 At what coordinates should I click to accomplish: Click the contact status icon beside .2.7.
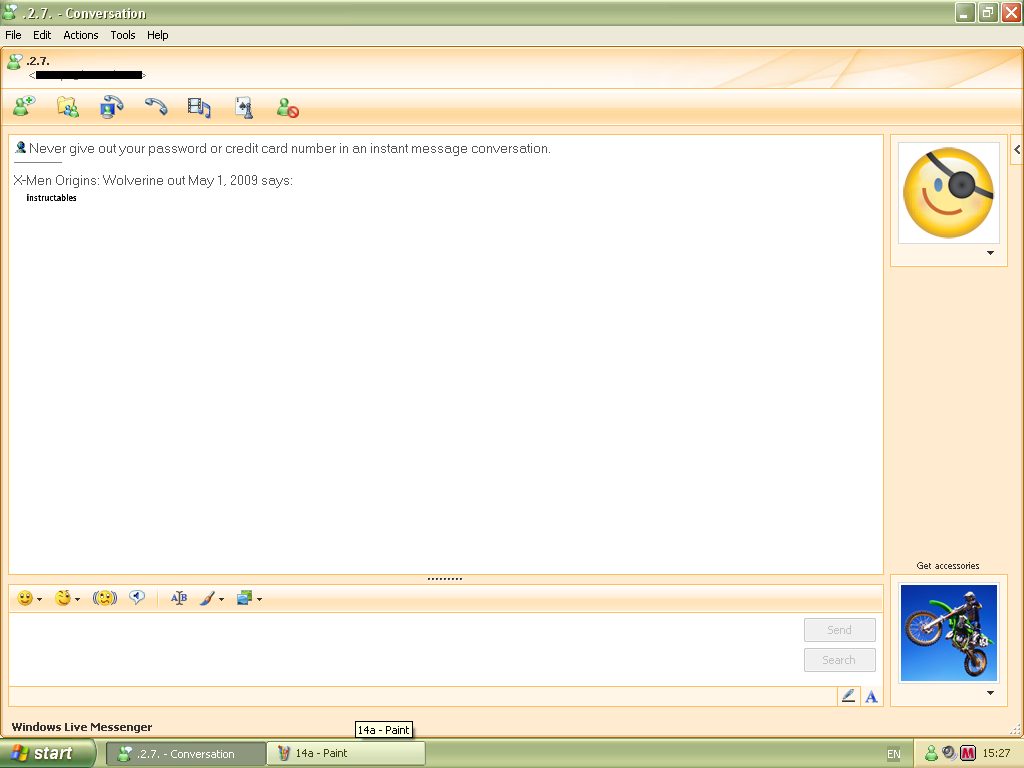(14, 62)
